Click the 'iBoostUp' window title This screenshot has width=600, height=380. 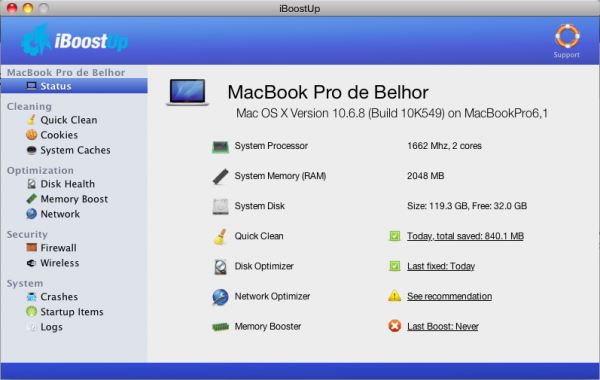pos(300,8)
